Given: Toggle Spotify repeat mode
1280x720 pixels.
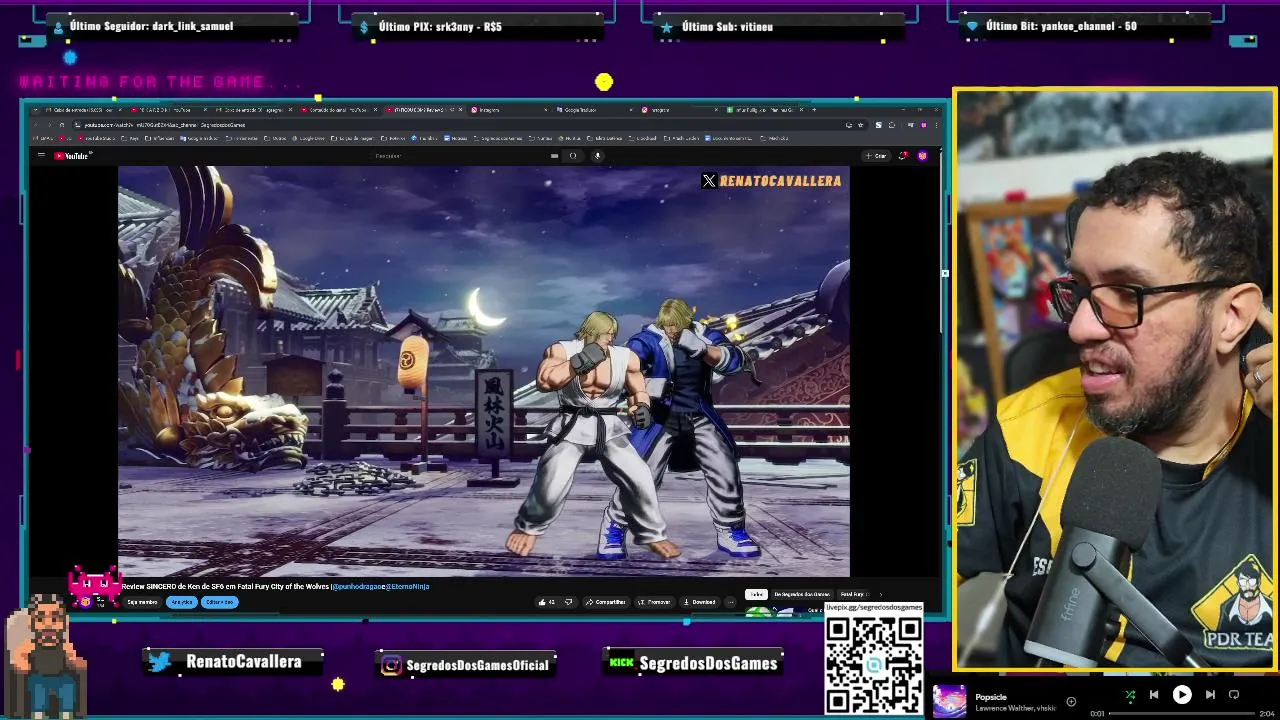Looking at the screenshot, I should pos(1234,695).
